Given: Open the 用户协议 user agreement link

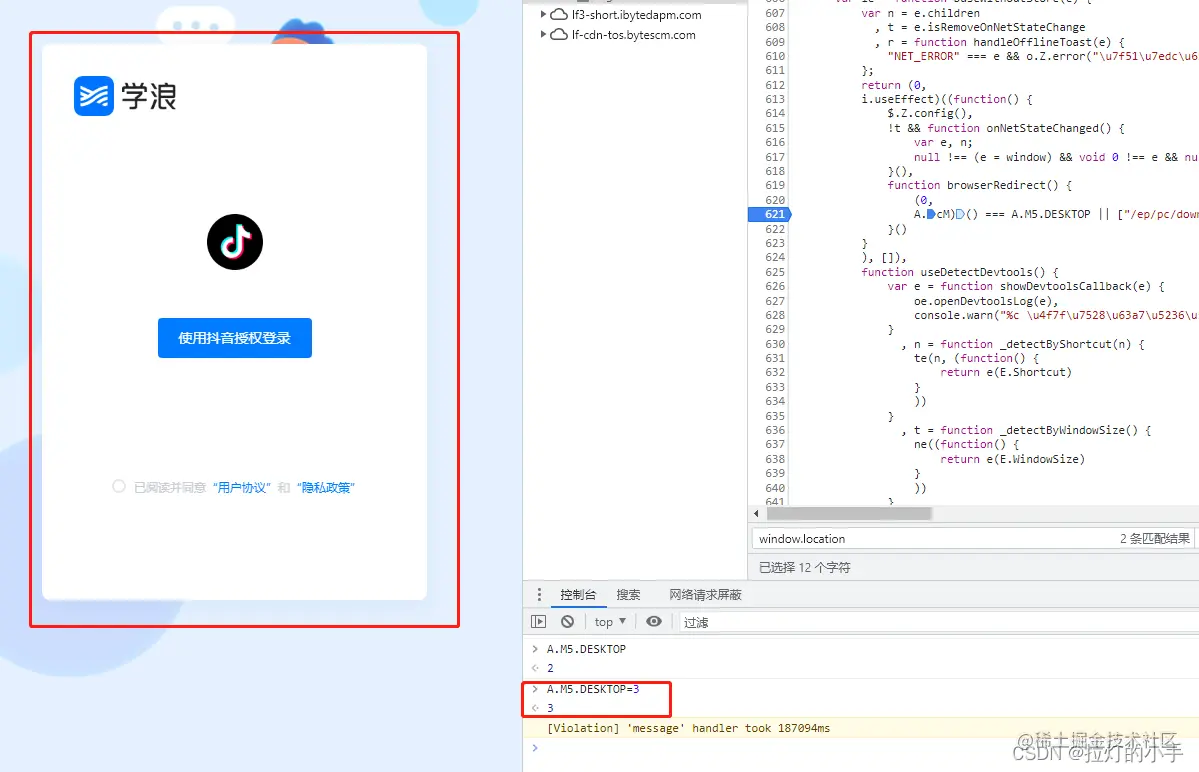Looking at the screenshot, I should click(x=242, y=488).
